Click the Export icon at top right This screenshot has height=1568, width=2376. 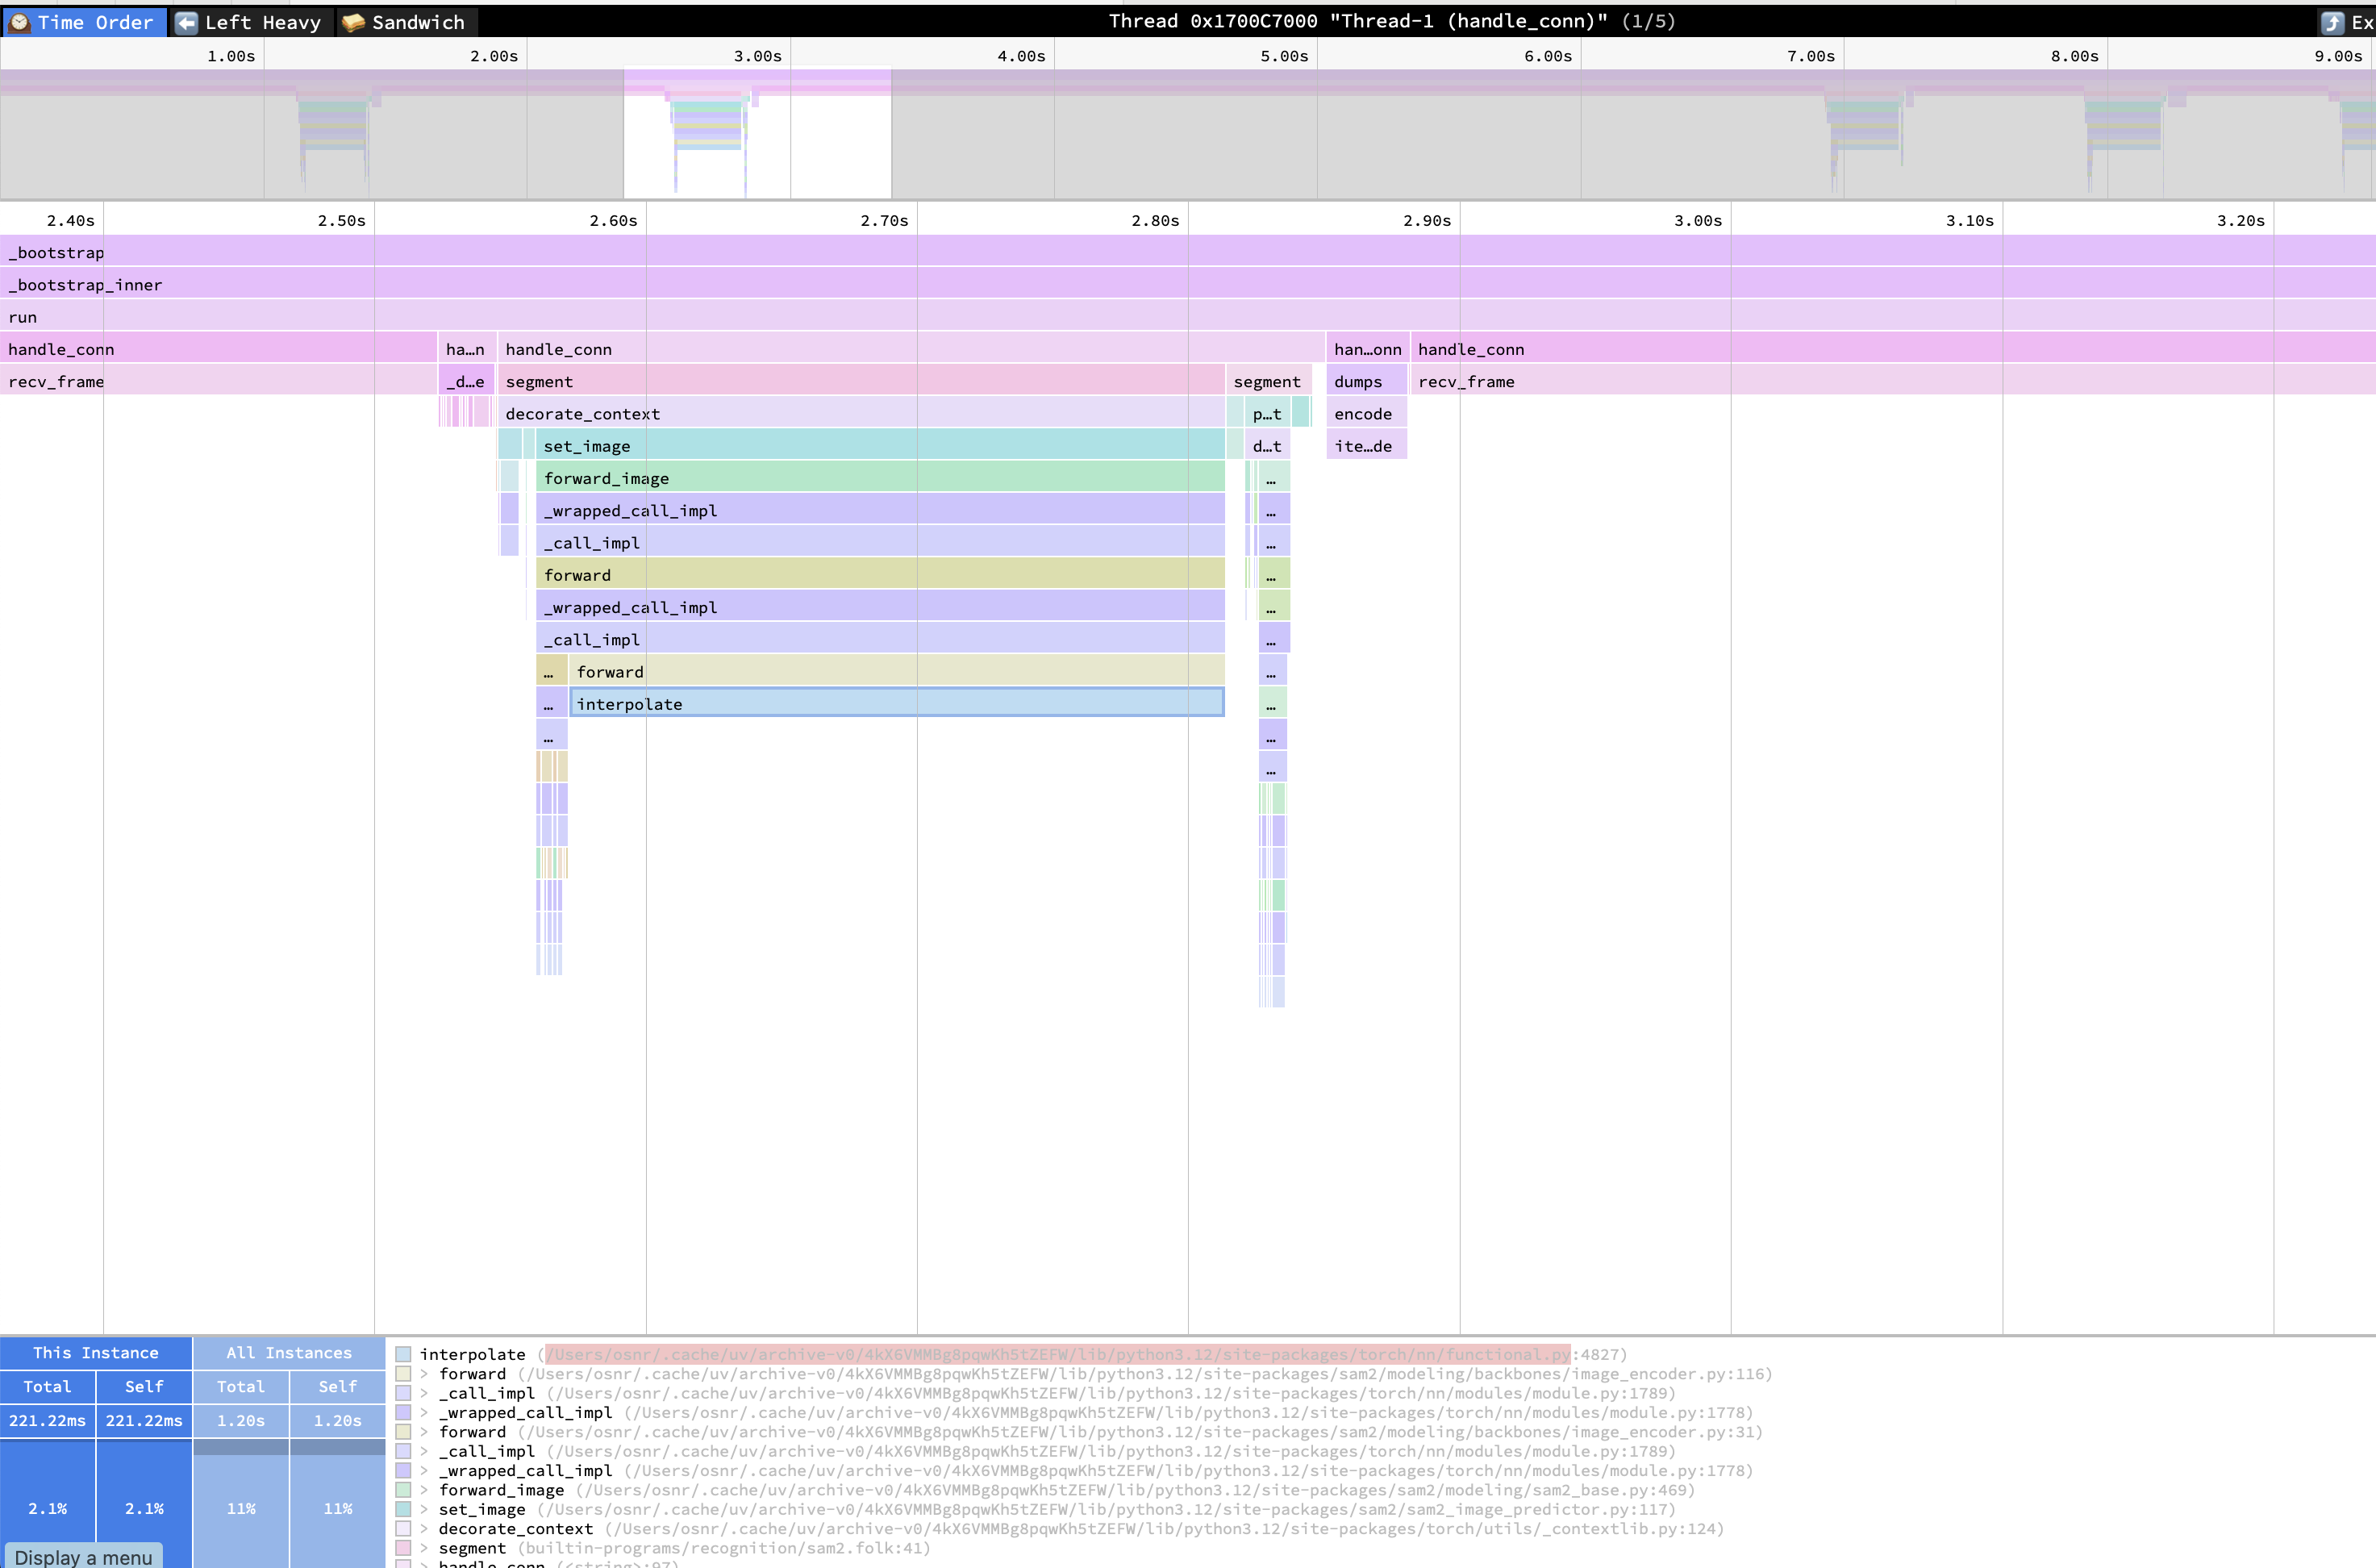tap(2332, 22)
